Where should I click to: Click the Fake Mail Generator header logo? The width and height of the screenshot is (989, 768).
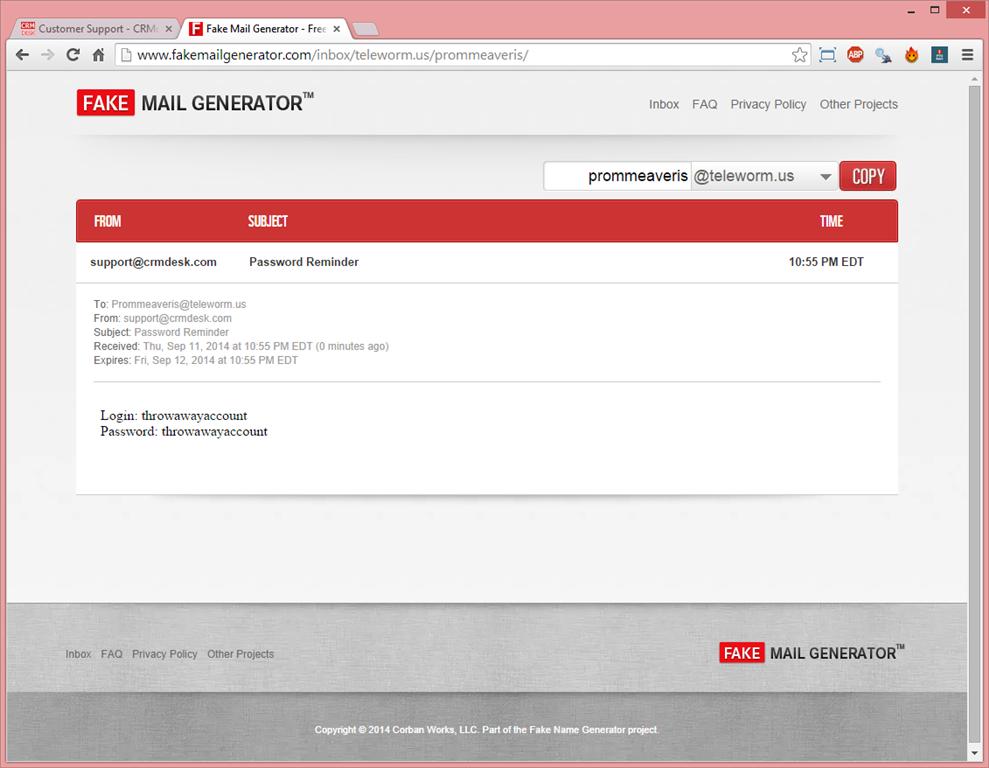coord(195,103)
